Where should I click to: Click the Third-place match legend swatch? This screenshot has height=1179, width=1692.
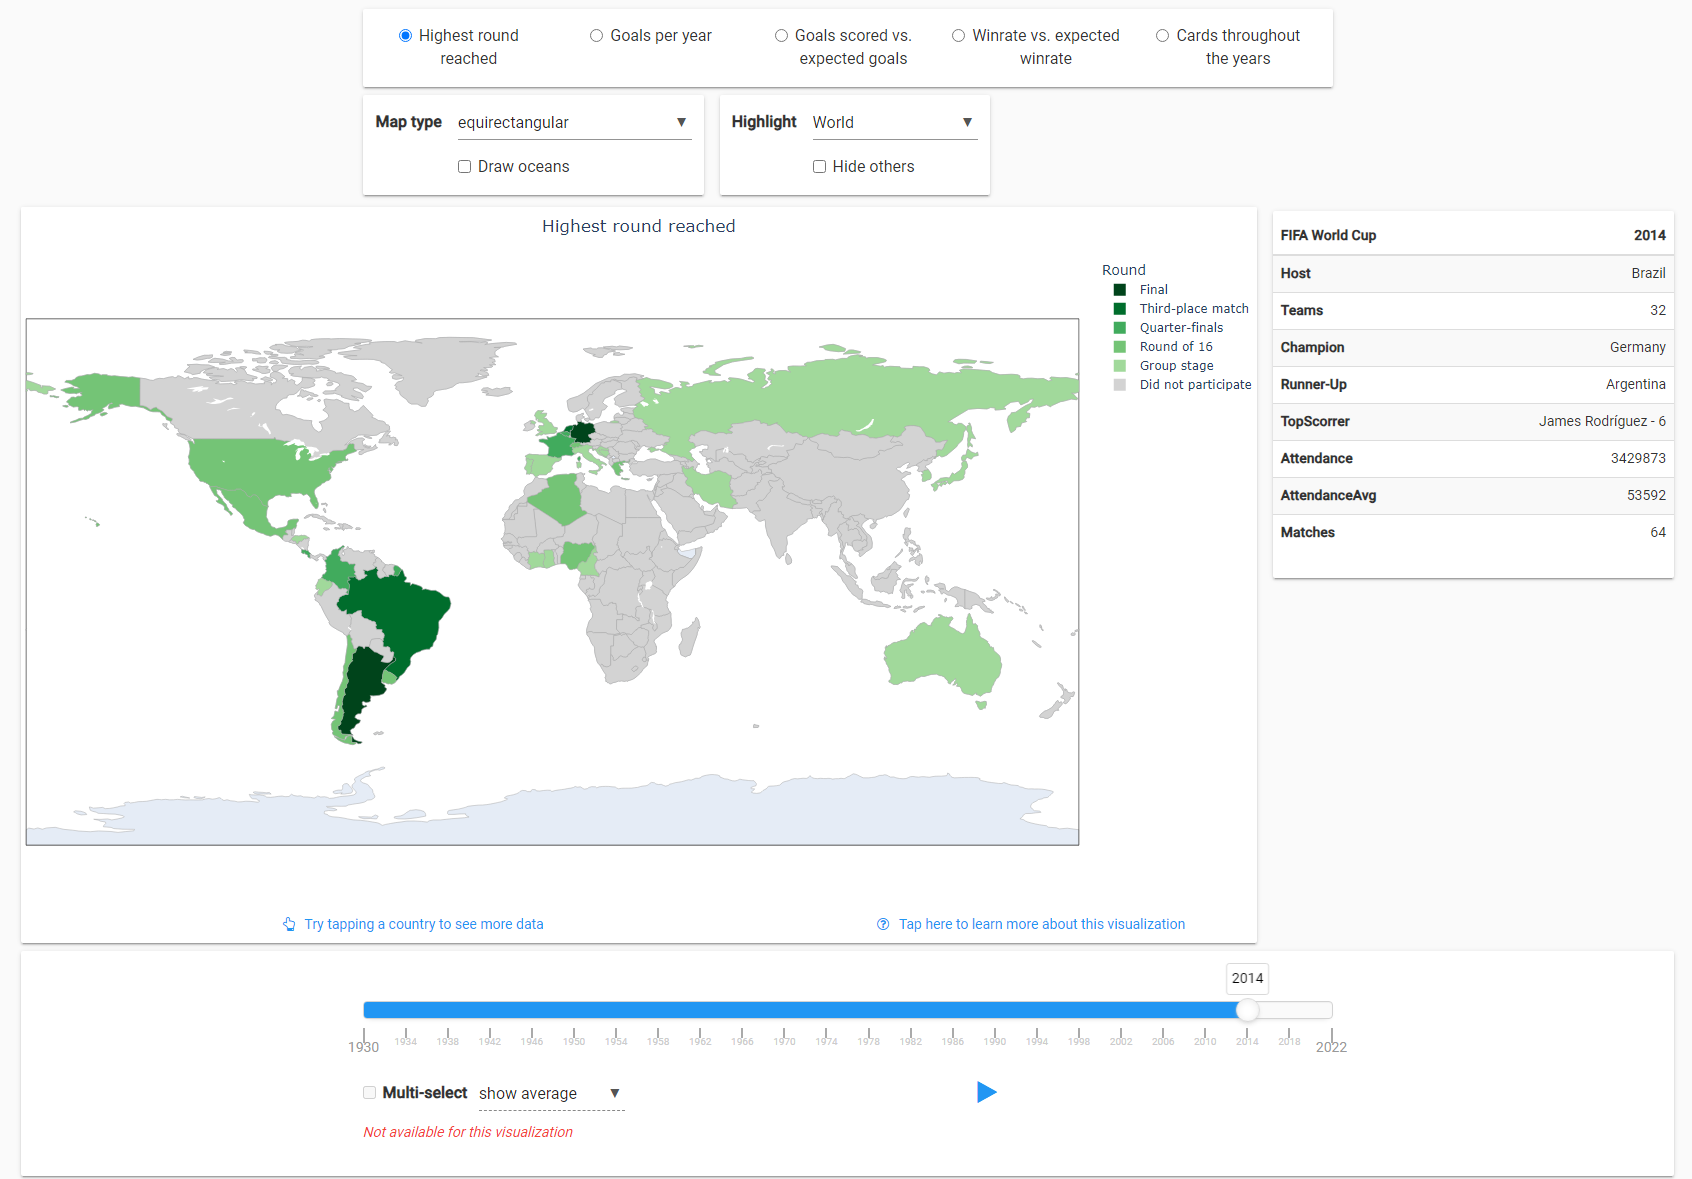pos(1120,309)
